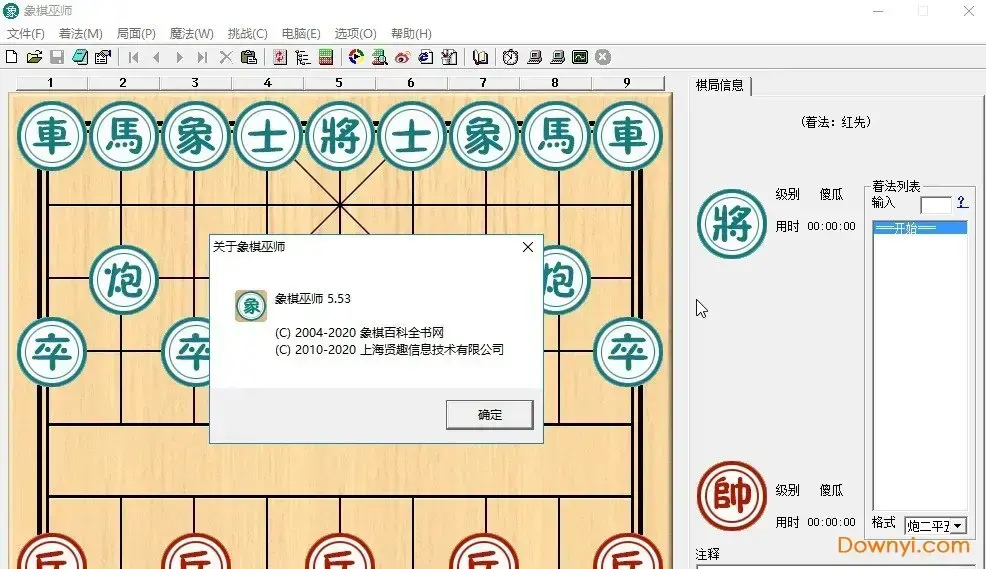
Task: Select the black 士 in column 4
Action: (x=268, y=136)
